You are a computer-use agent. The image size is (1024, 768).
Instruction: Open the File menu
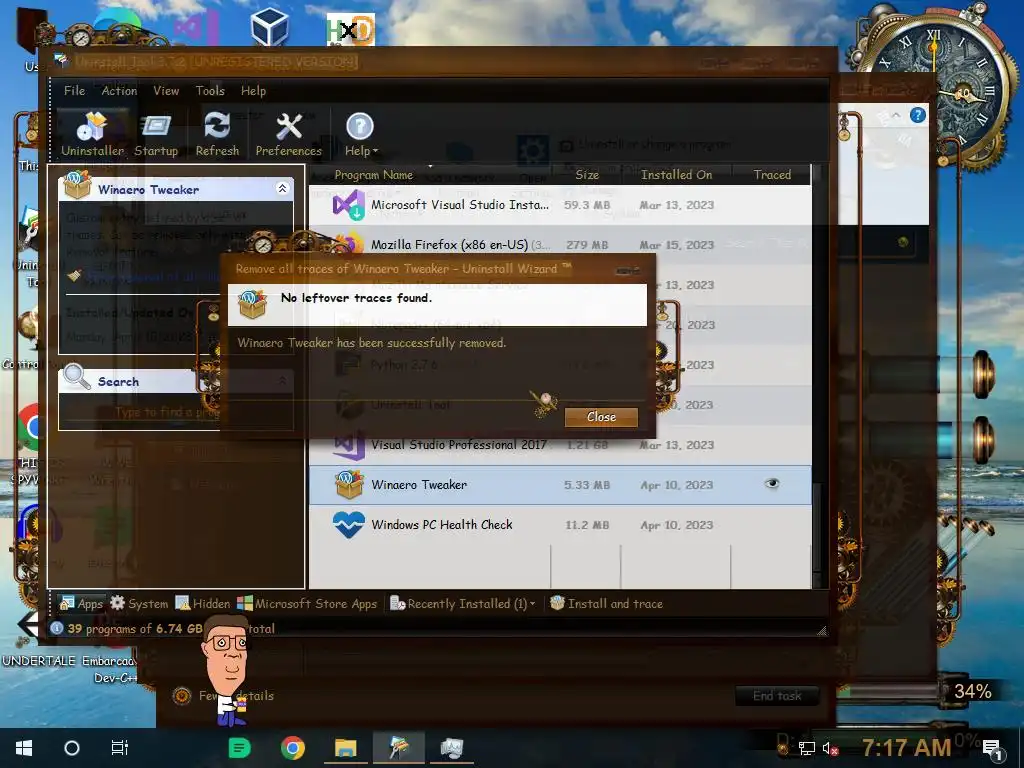74,91
